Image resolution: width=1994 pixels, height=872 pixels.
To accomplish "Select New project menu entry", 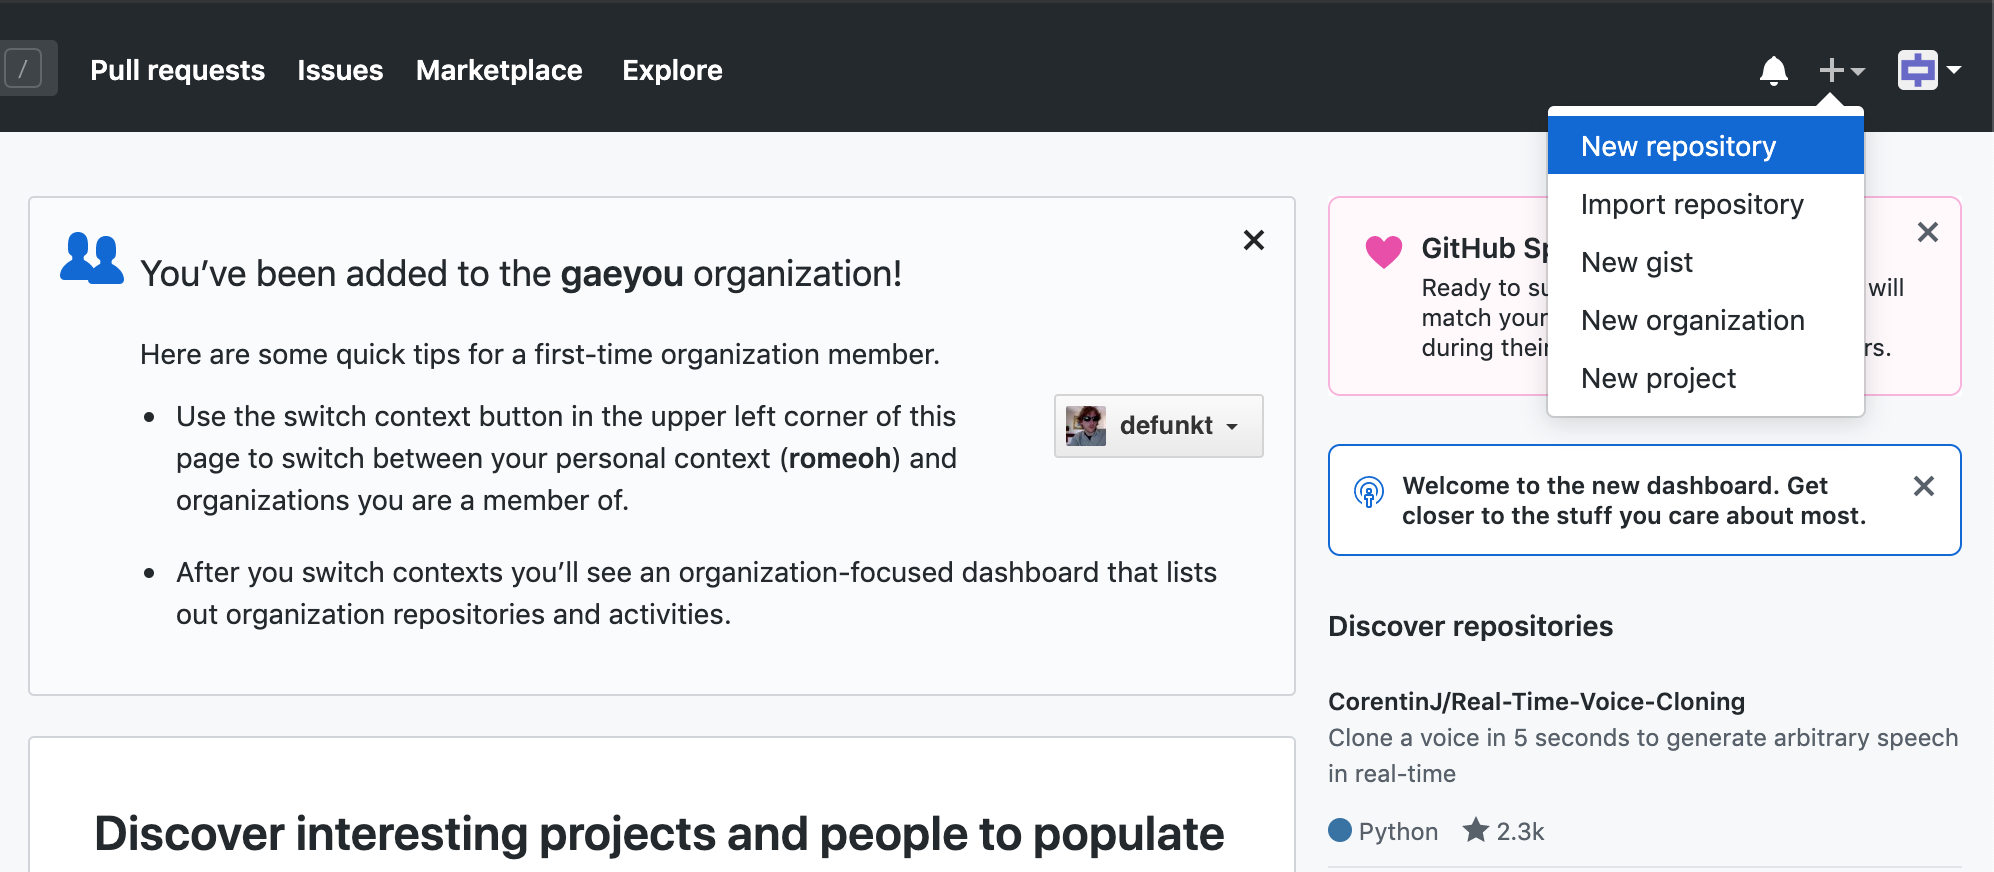I will tap(1705, 378).
